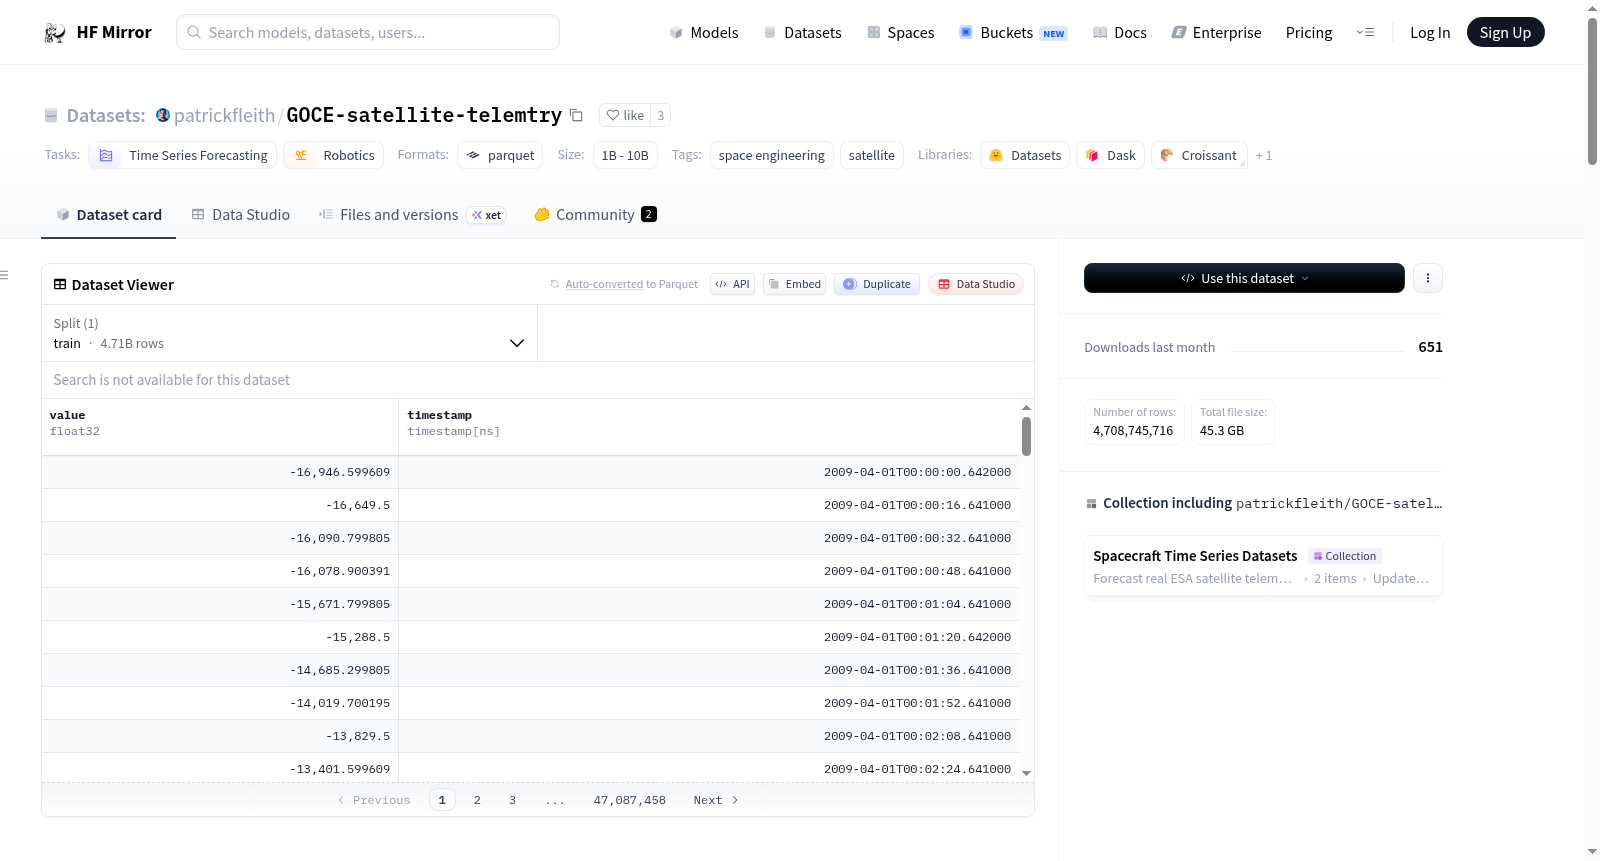Image resolution: width=1600 pixels, height=861 pixels.
Task: Click the patrickfleith author link
Action: 224,115
